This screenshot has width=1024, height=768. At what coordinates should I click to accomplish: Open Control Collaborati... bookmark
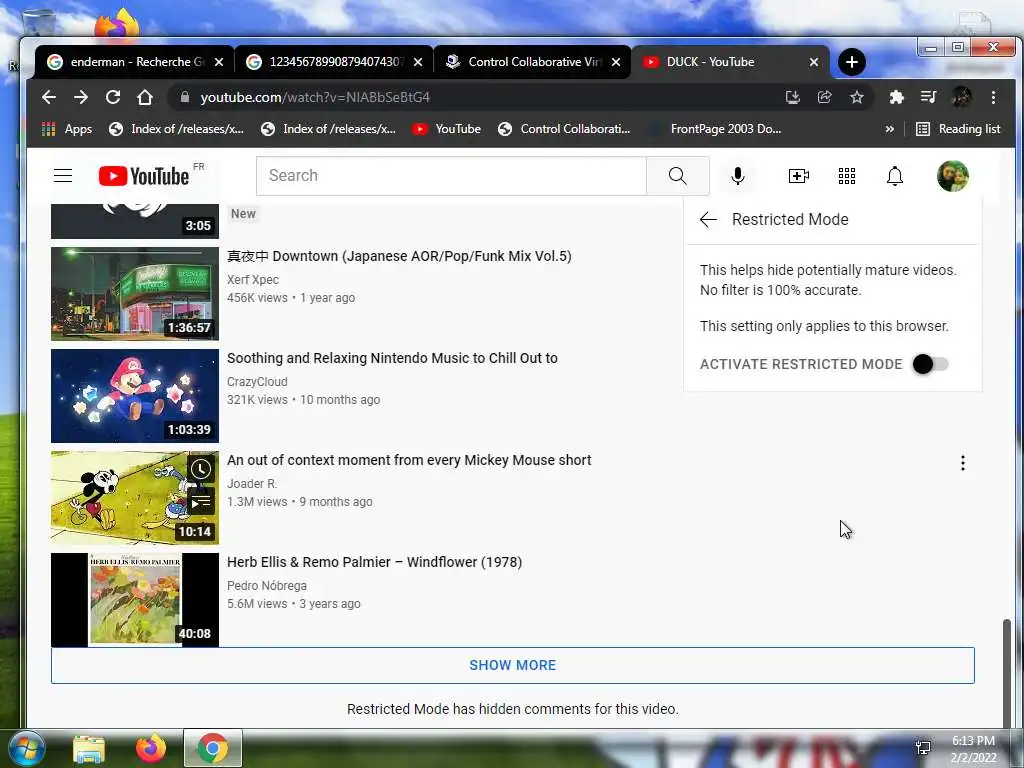(564, 129)
